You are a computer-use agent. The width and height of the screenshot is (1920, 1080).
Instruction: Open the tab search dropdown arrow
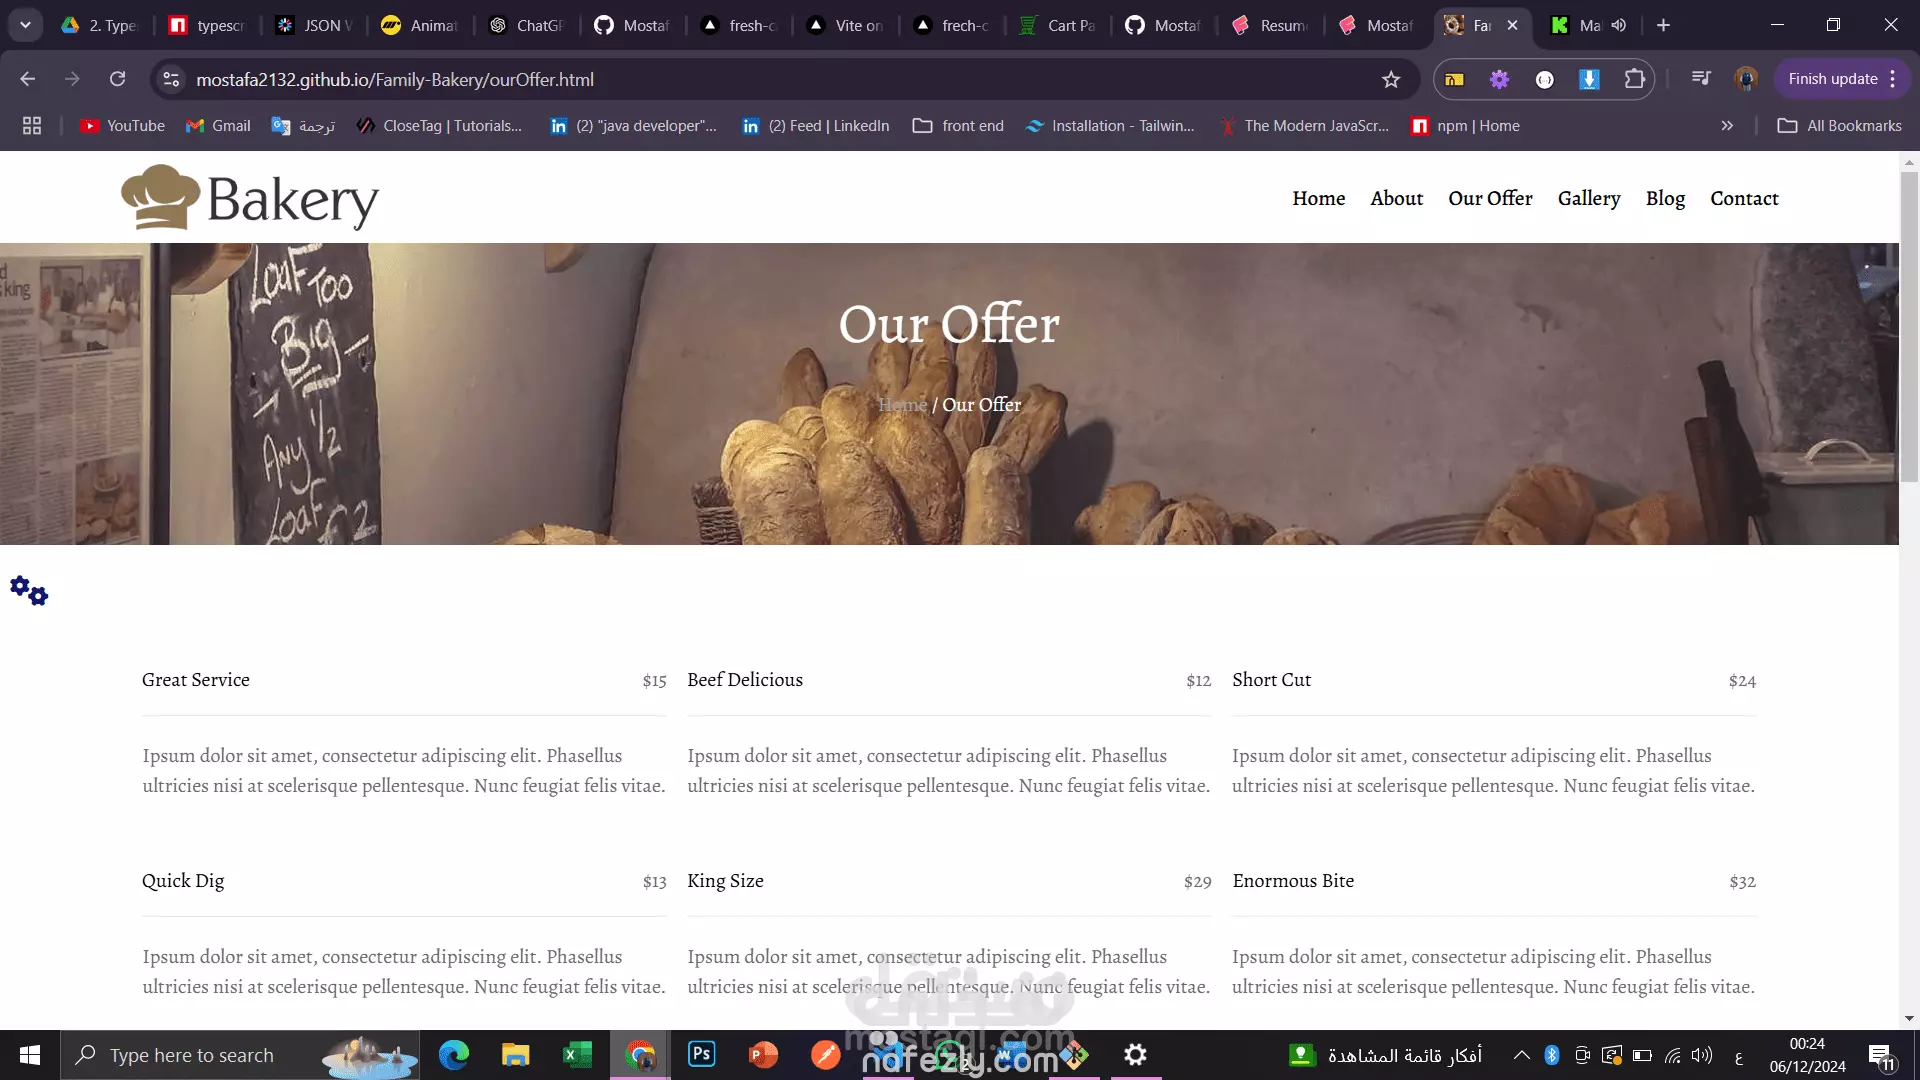[25, 25]
